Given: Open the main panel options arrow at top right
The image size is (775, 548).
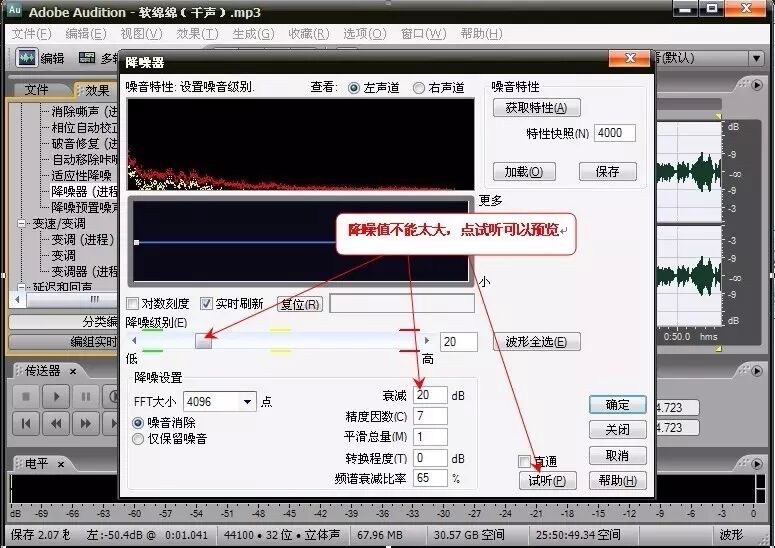Looking at the screenshot, I should (x=757, y=85).
